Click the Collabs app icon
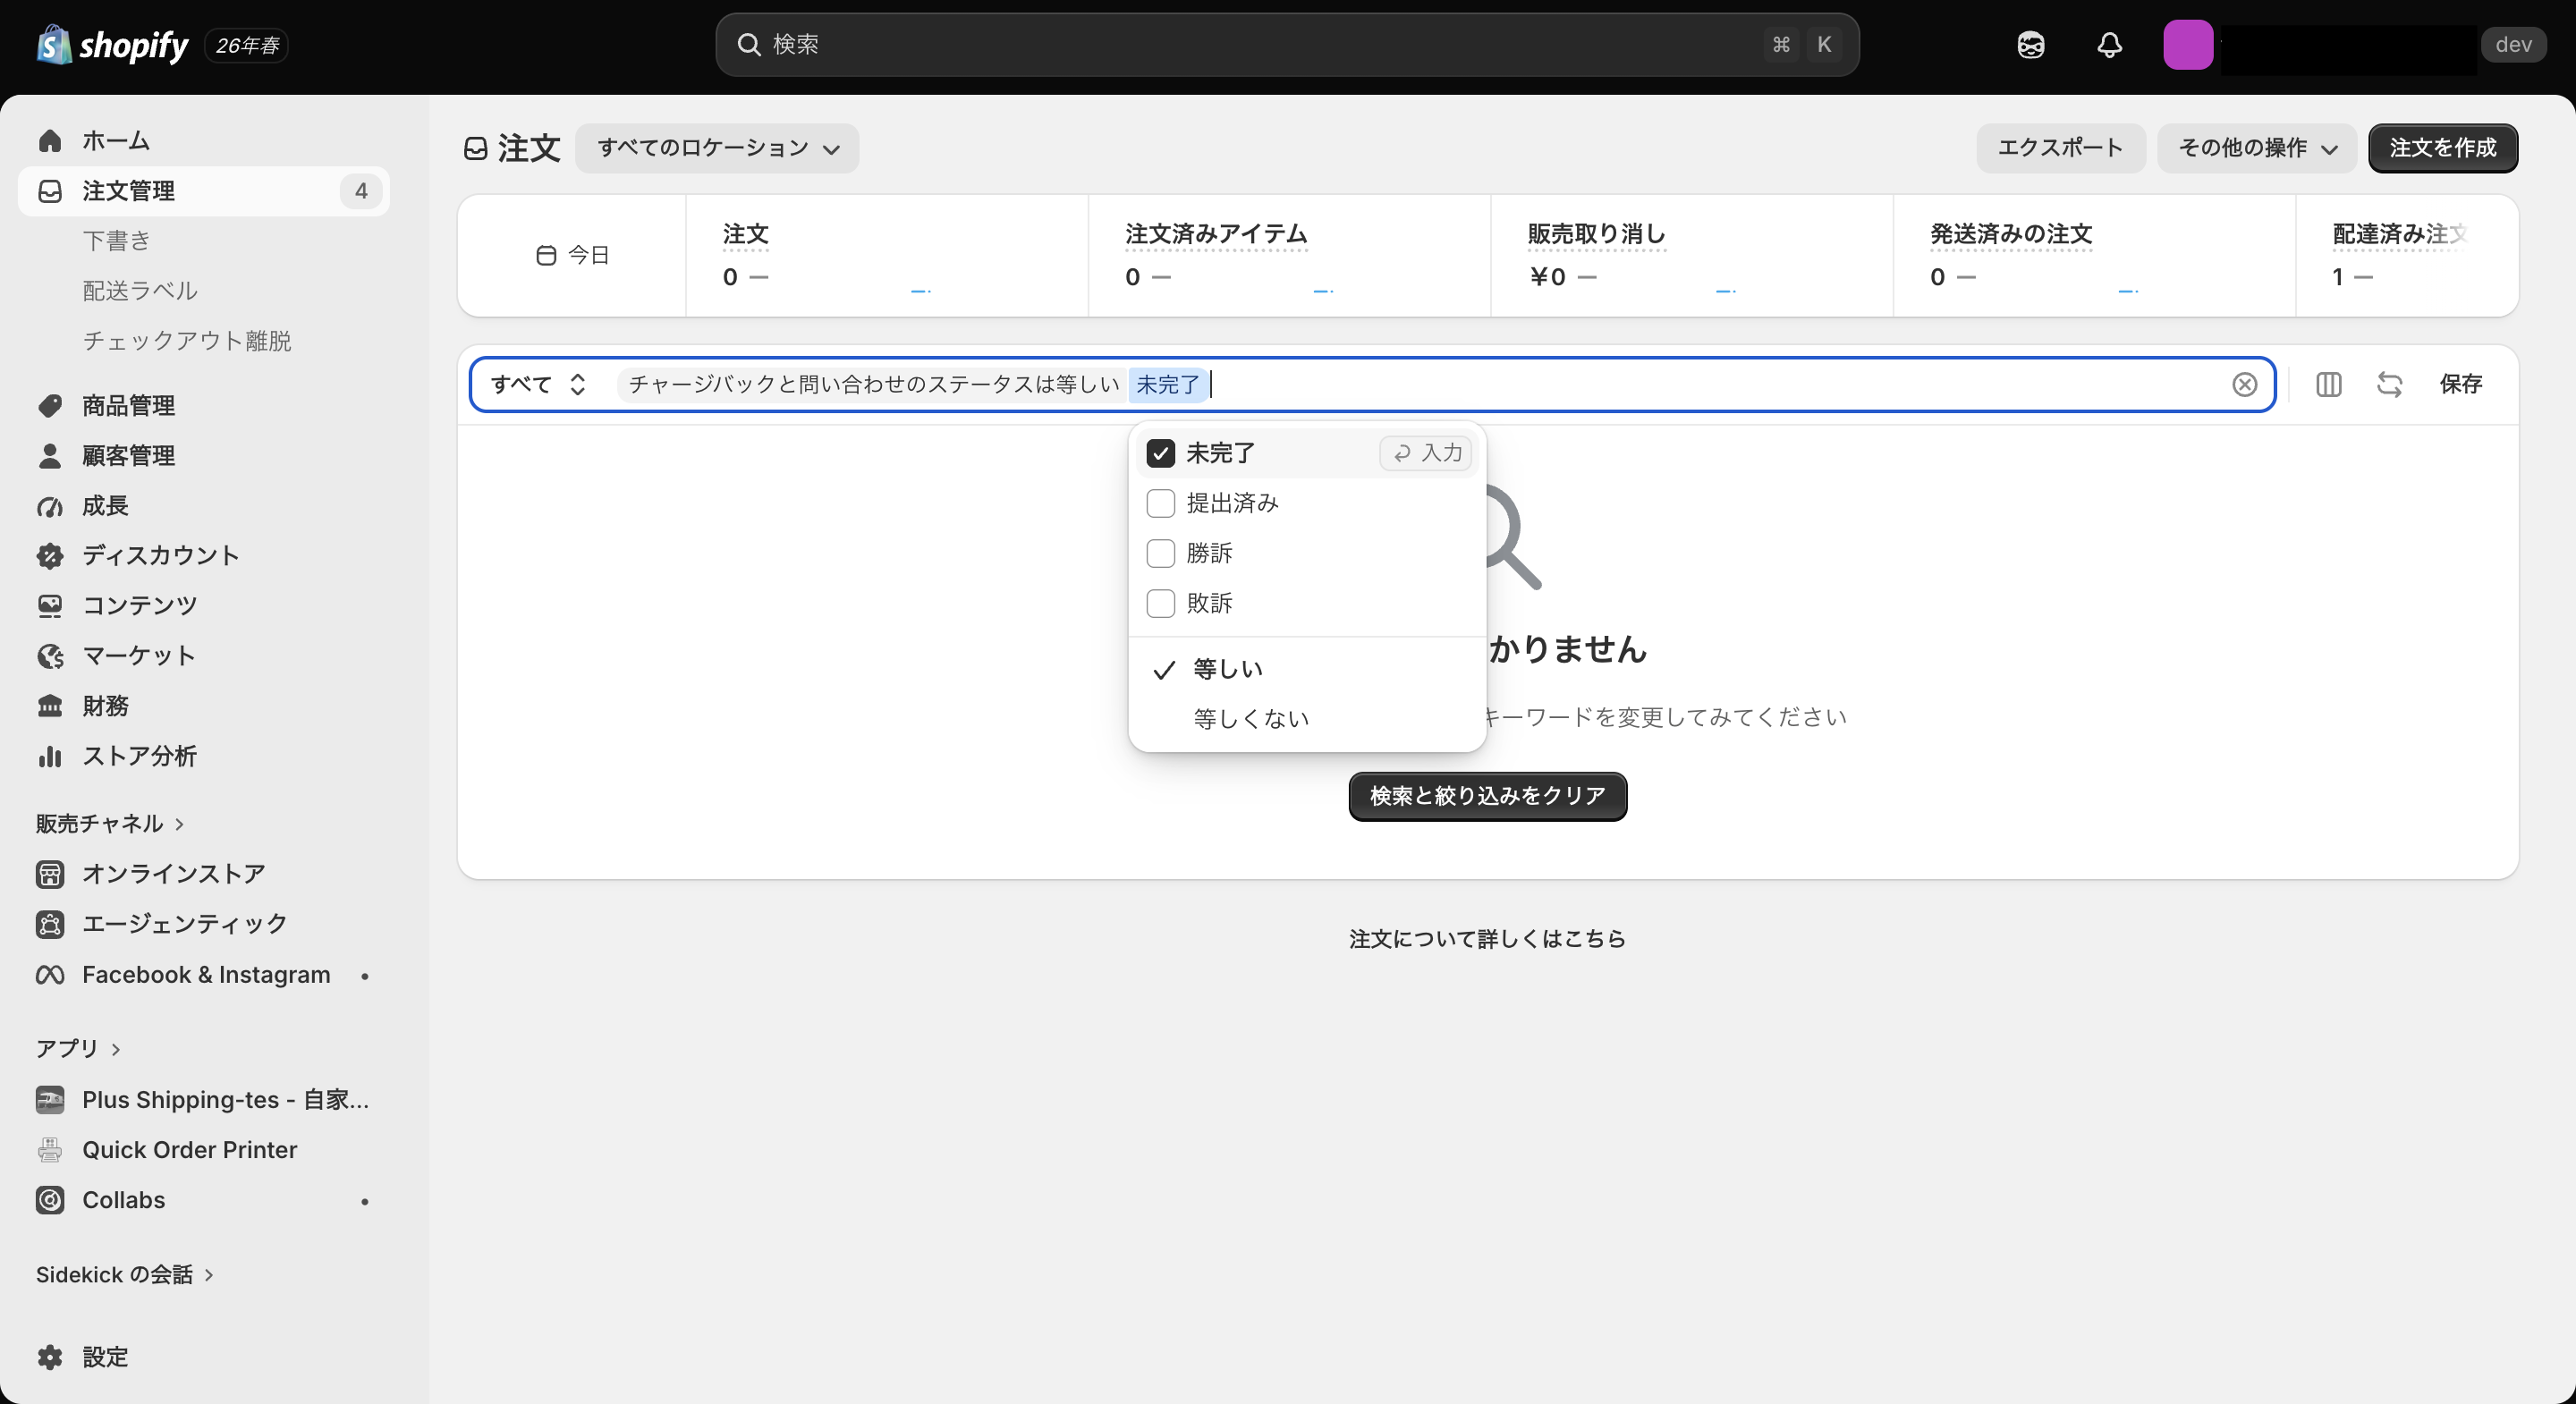 (x=50, y=1199)
